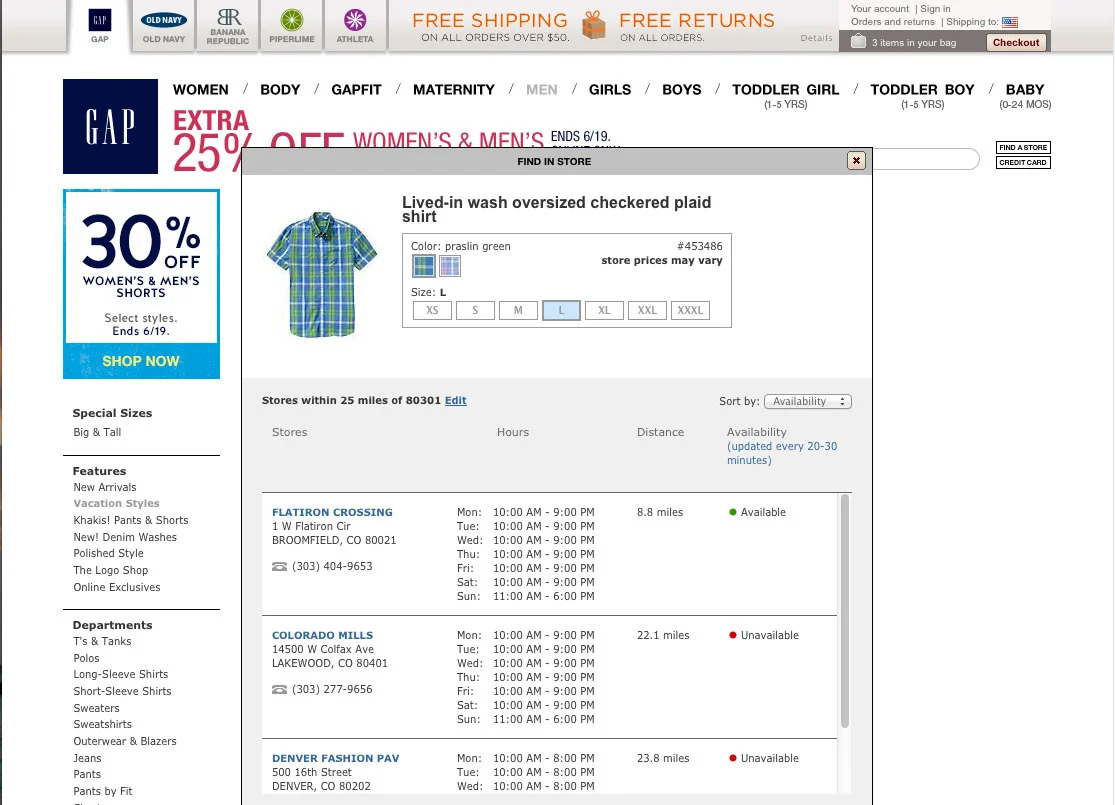Image resolution: width=1115 pixels, height=805 pixels.
Task: Choose size M
Action: click(518, 311)
